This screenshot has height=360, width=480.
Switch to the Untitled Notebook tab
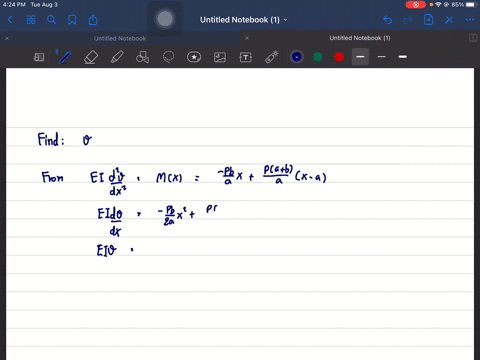click(x=120, y=38)
